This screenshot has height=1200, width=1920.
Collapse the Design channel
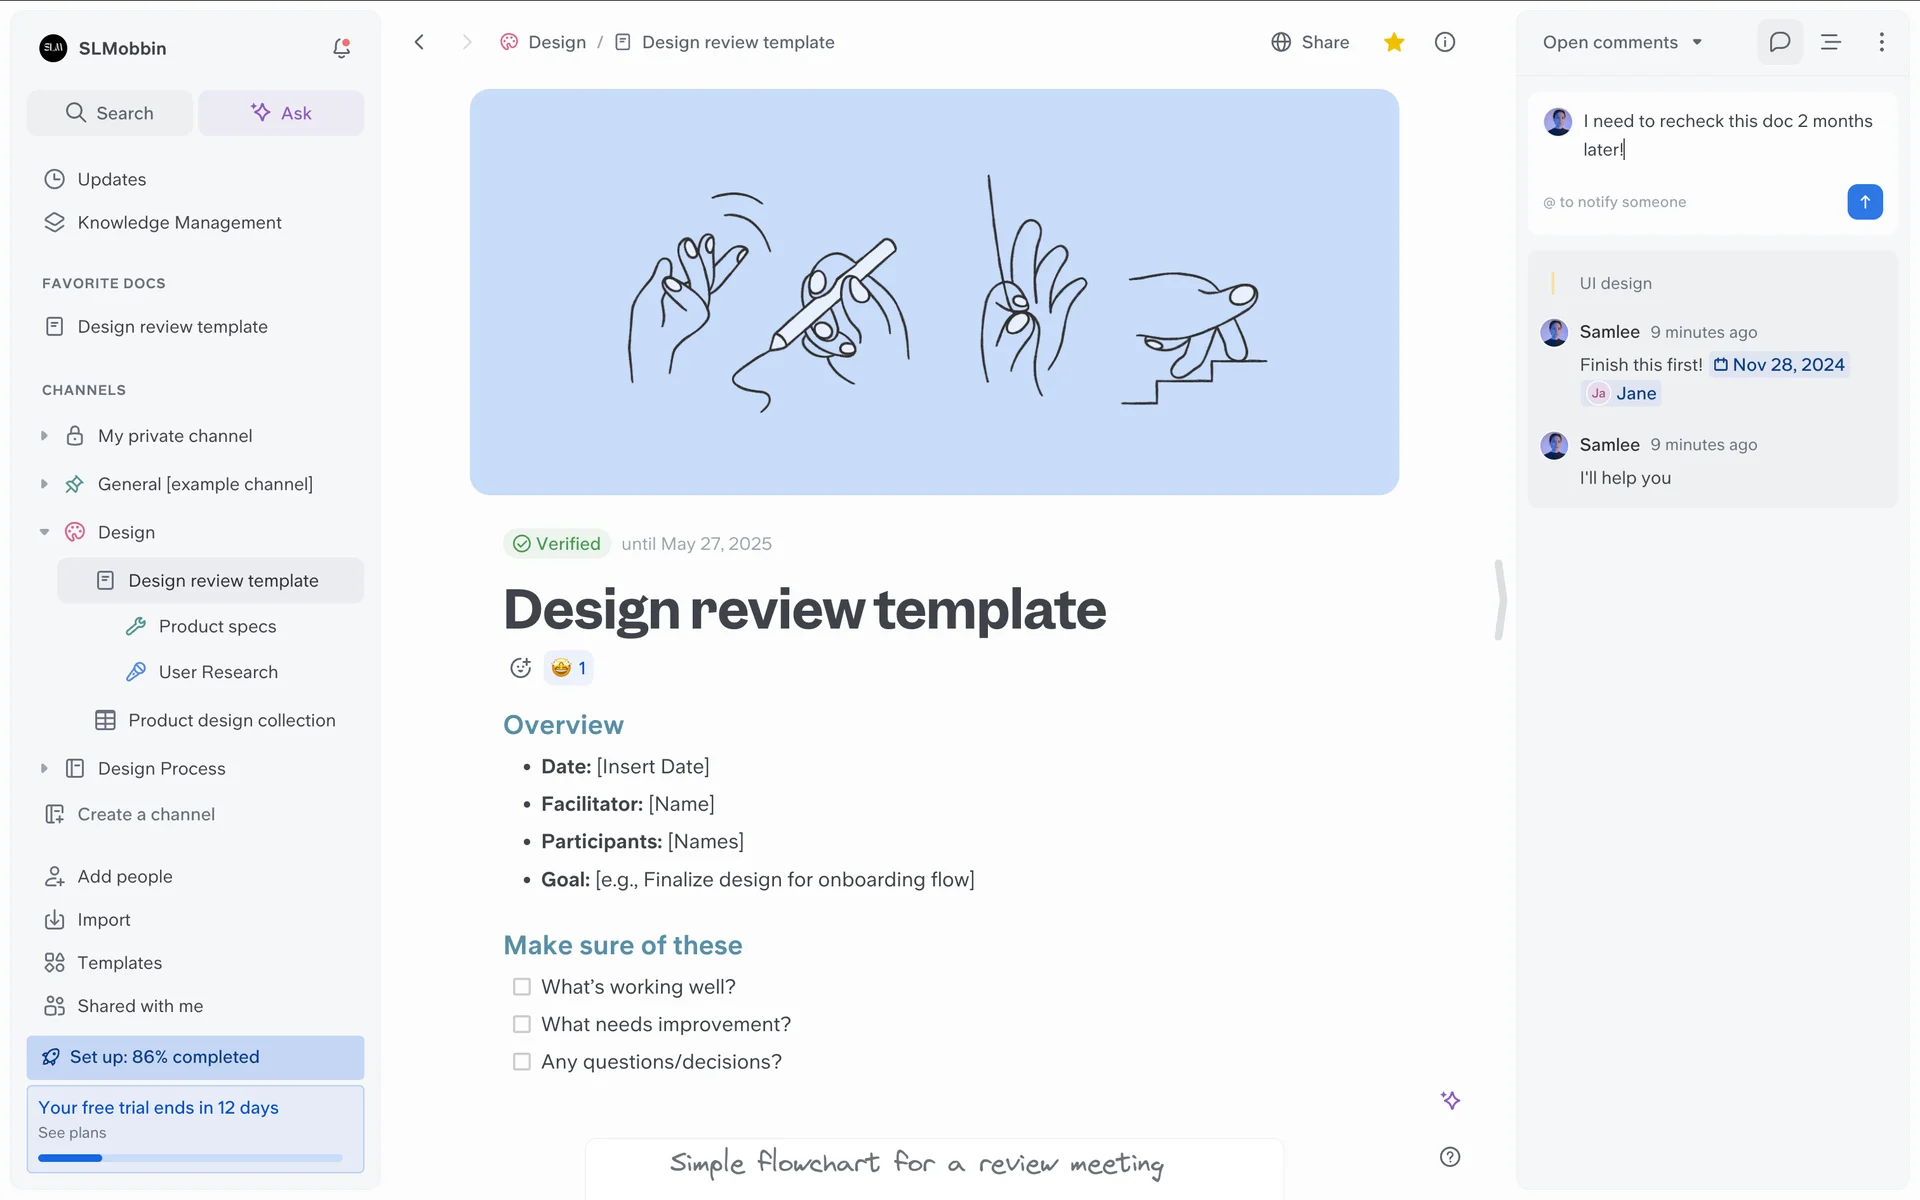point(44,532)
